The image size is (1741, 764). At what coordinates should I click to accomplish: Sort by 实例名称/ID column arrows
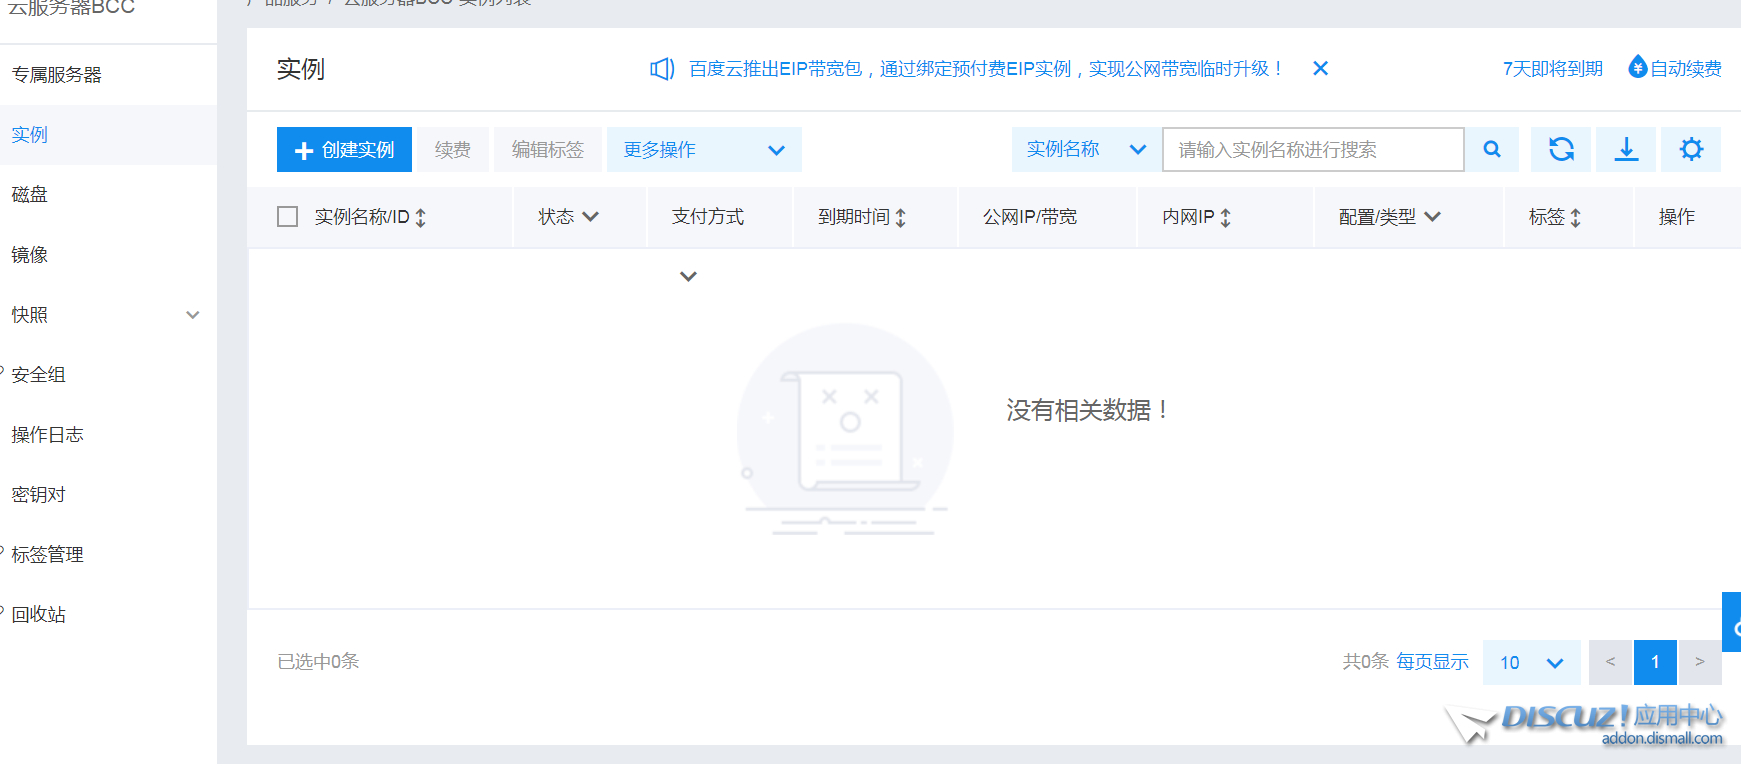coord(421,217)
